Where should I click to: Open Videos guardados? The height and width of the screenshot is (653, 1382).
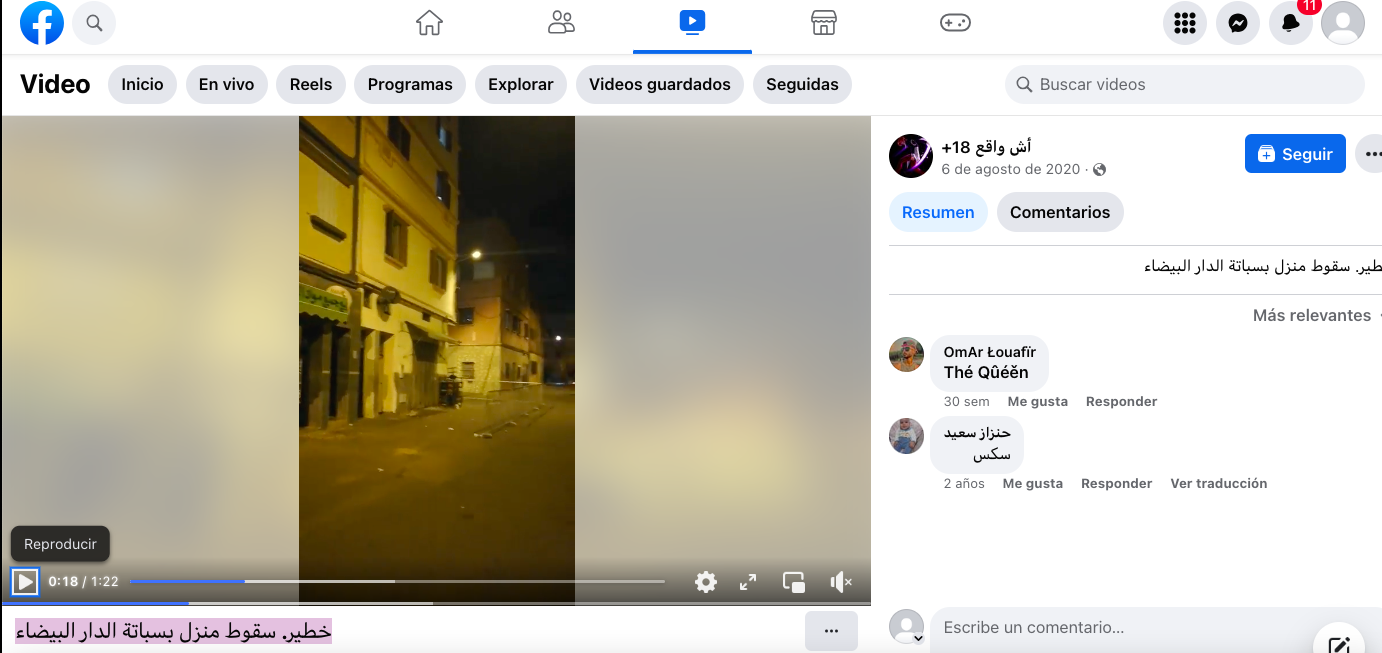(x=660, y=85)
